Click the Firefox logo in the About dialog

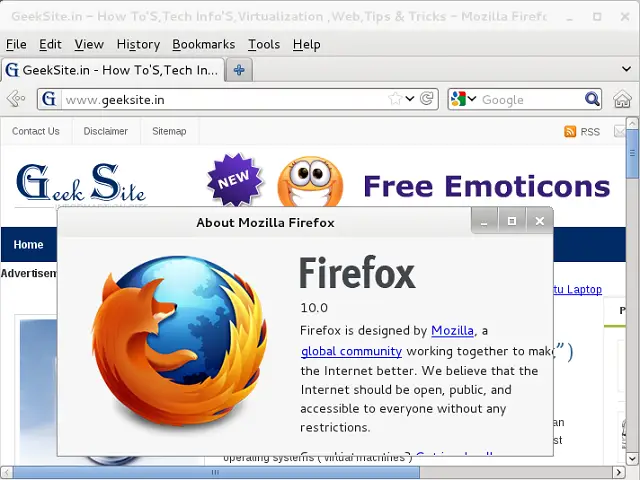pos(180,340)
